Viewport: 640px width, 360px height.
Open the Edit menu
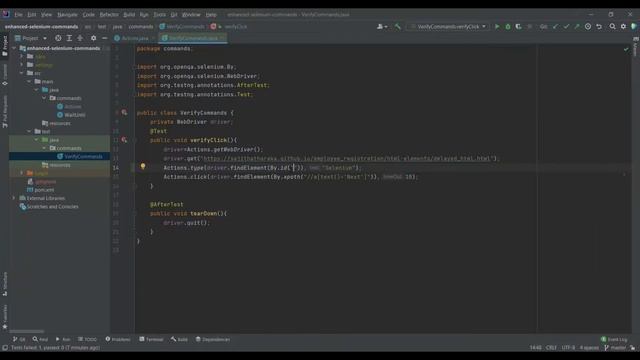click(32, 15)
